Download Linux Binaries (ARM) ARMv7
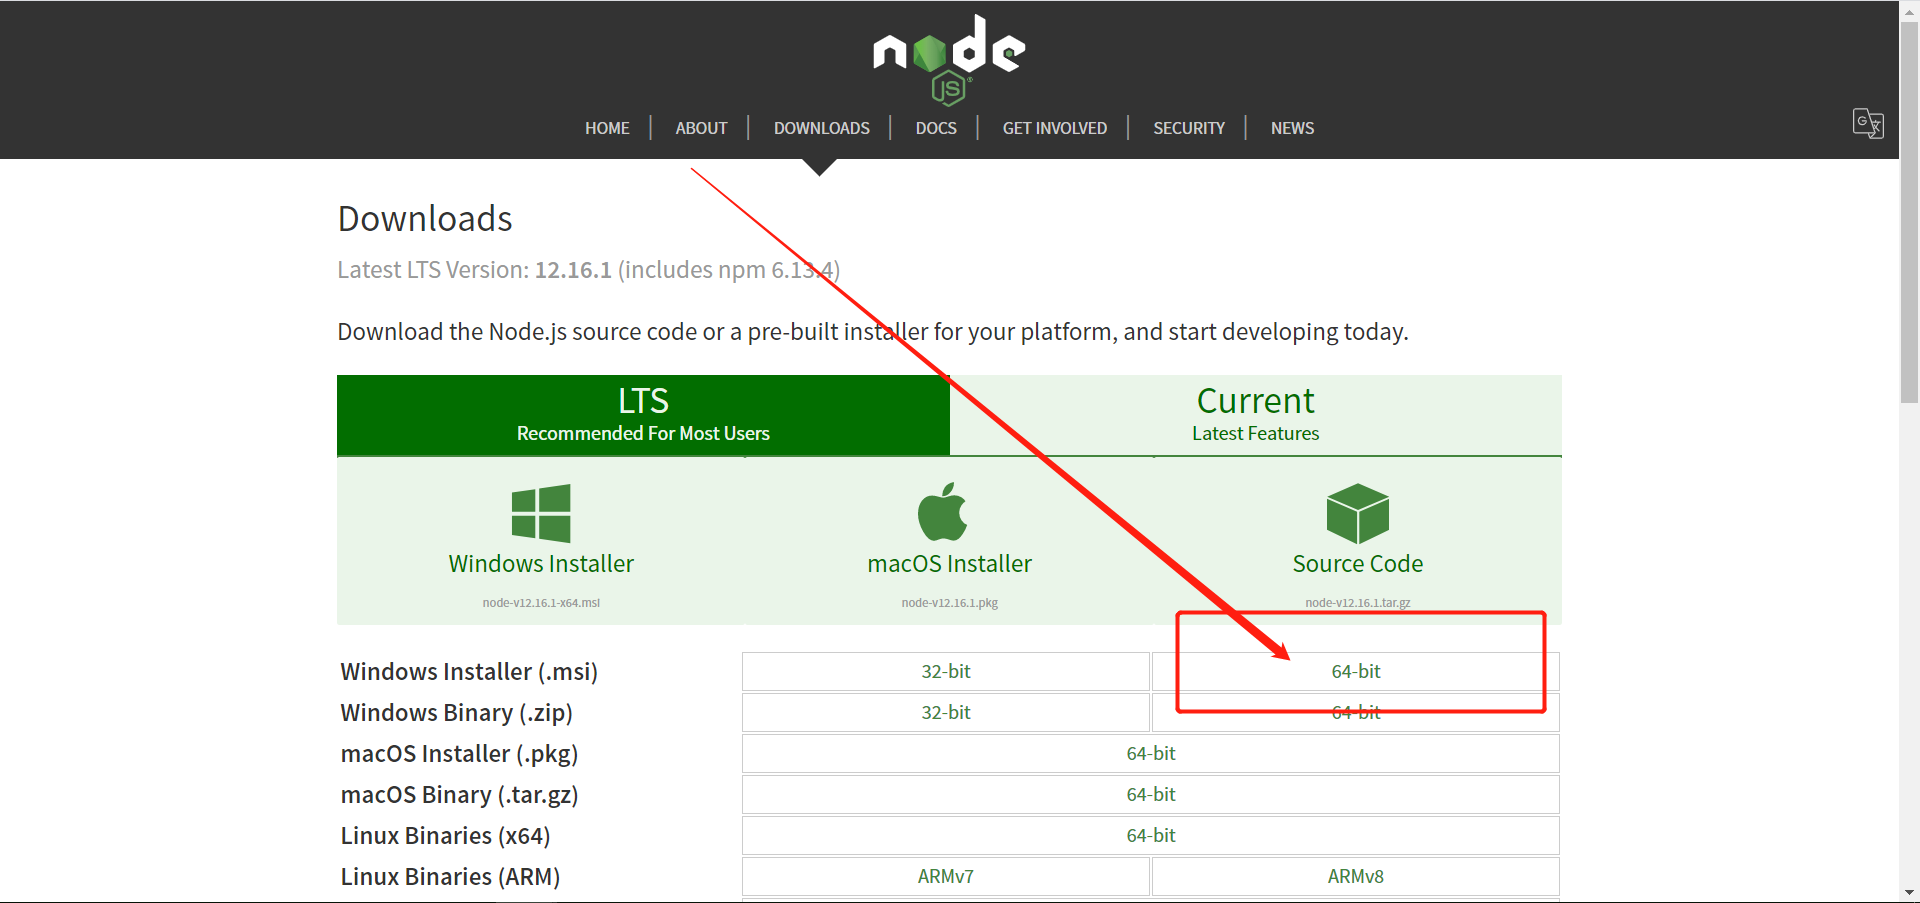Image resolution: width=1920 pixels, height=903 pixels. click(x=946, y=876)
